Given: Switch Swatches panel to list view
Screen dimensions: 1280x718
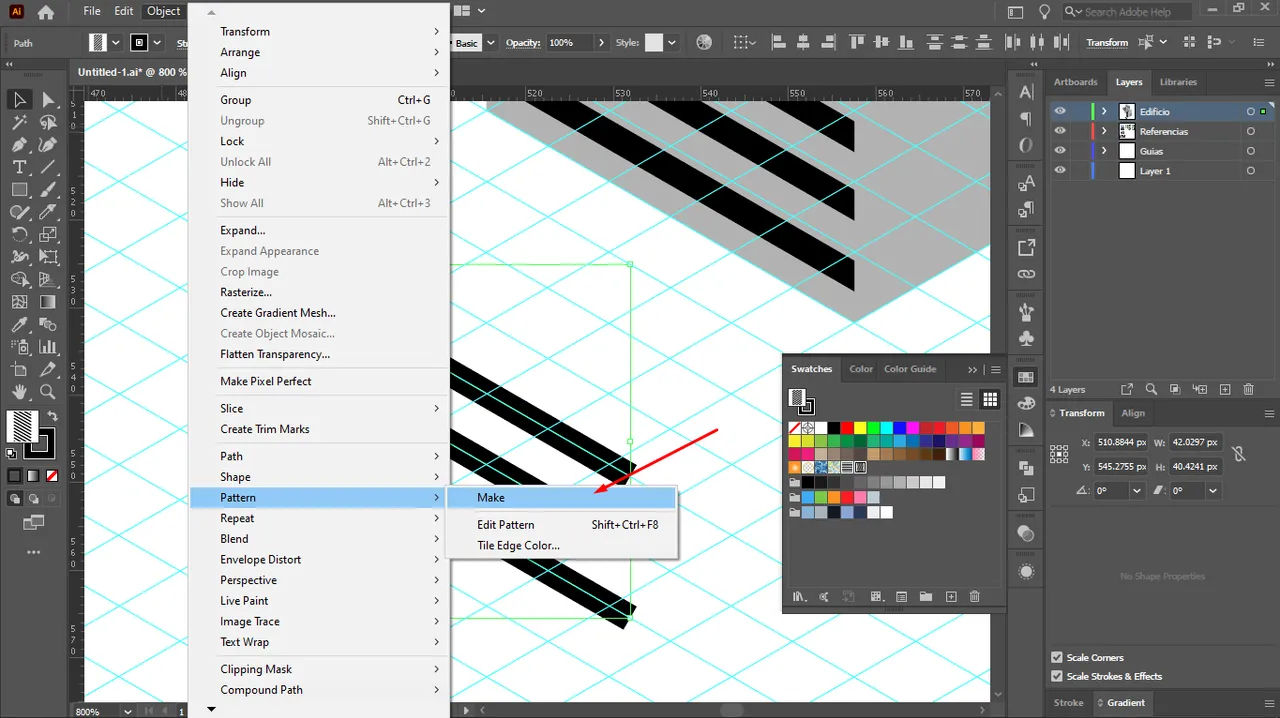Looking at the screenshot, I should tap(966, 399).
